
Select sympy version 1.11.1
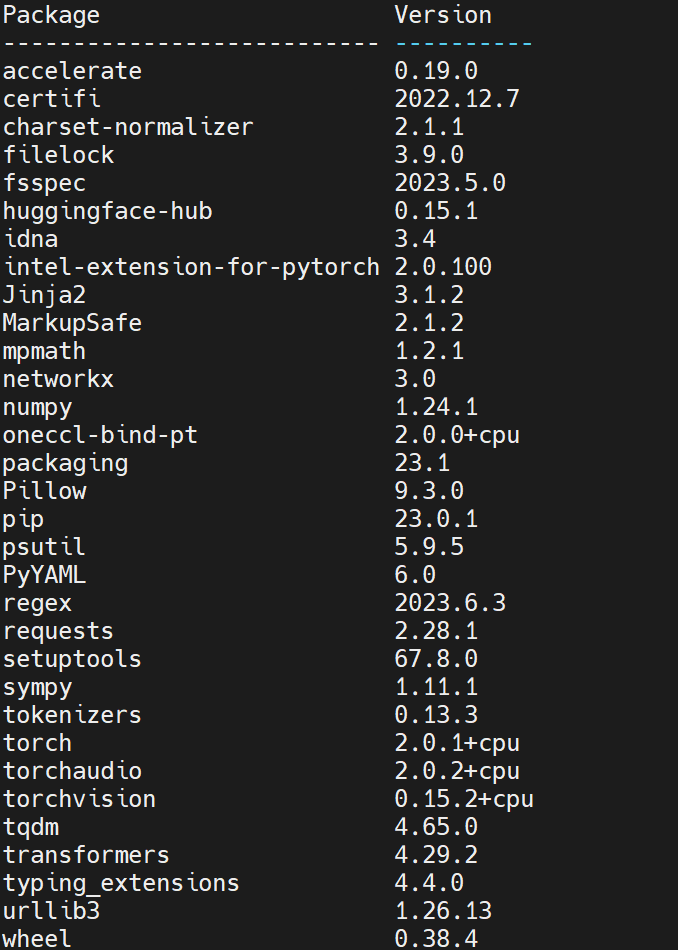tap(436, 686)
